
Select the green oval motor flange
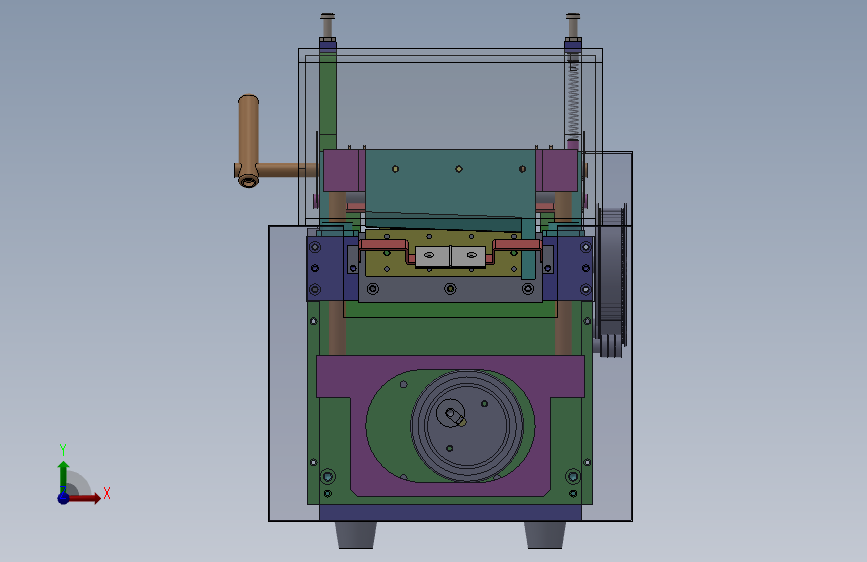(x=387, y=426)
